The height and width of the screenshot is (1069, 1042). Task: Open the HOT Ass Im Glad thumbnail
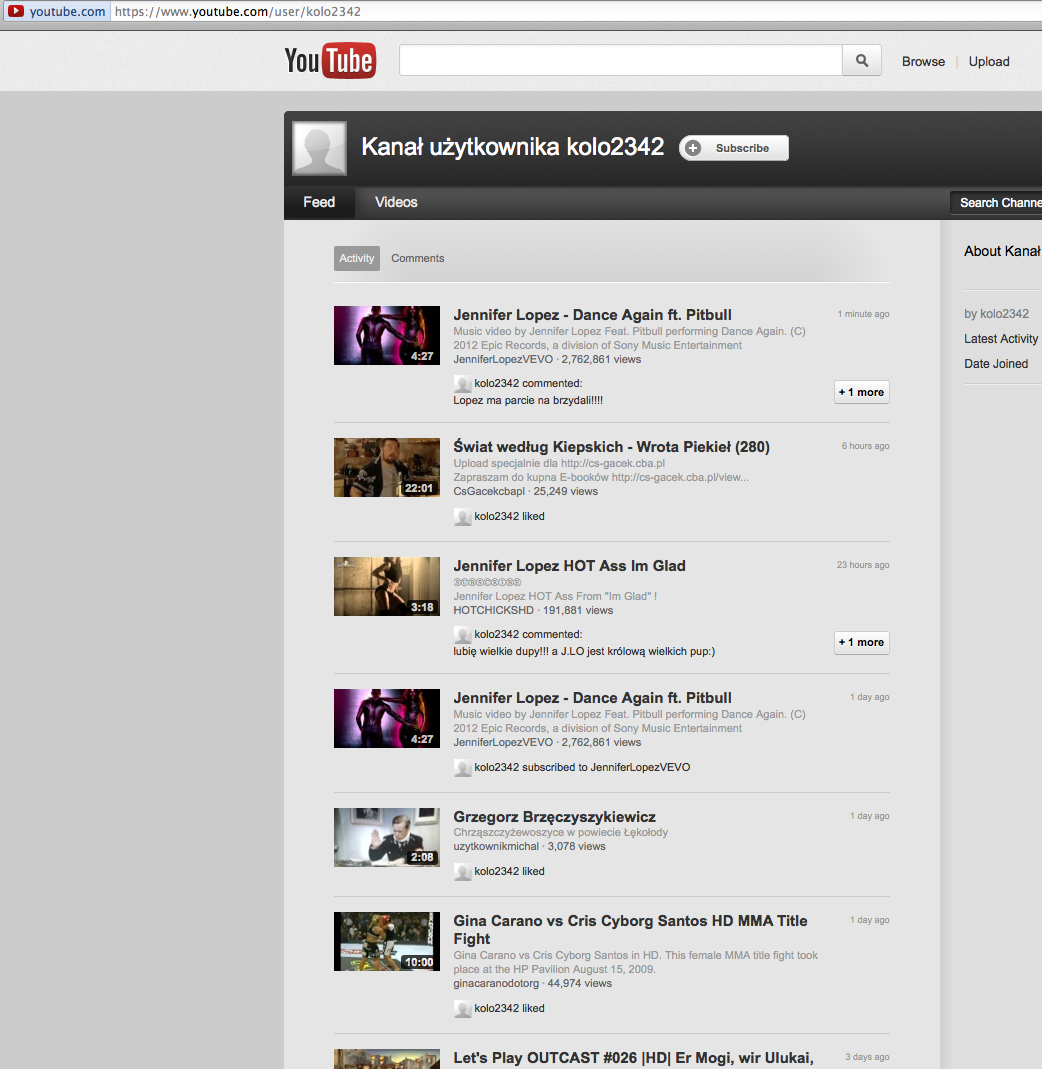click(387, 586)
